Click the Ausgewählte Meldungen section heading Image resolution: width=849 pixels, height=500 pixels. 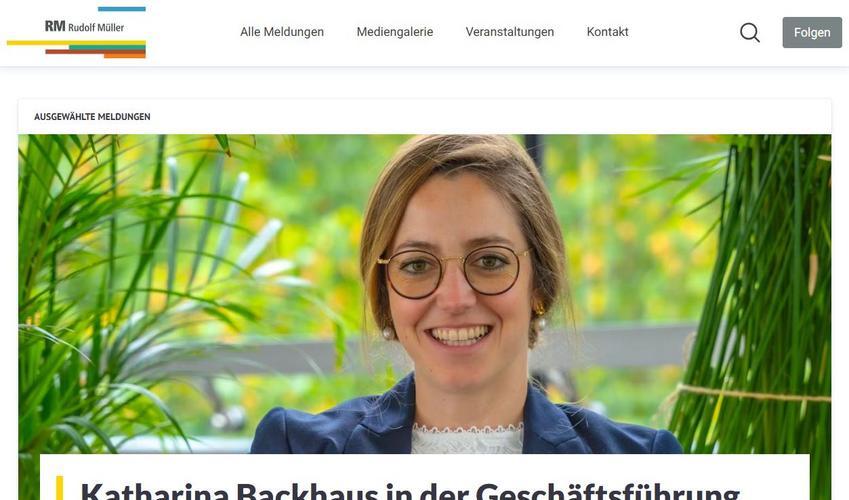pos(92,116)
